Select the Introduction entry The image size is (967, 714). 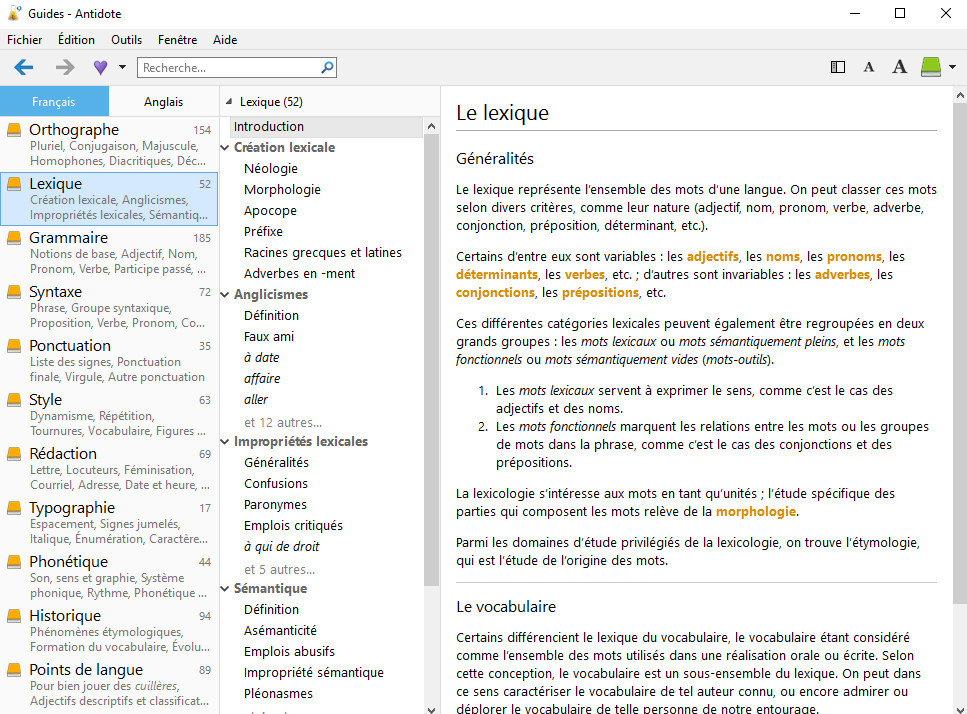pos(327,126)
